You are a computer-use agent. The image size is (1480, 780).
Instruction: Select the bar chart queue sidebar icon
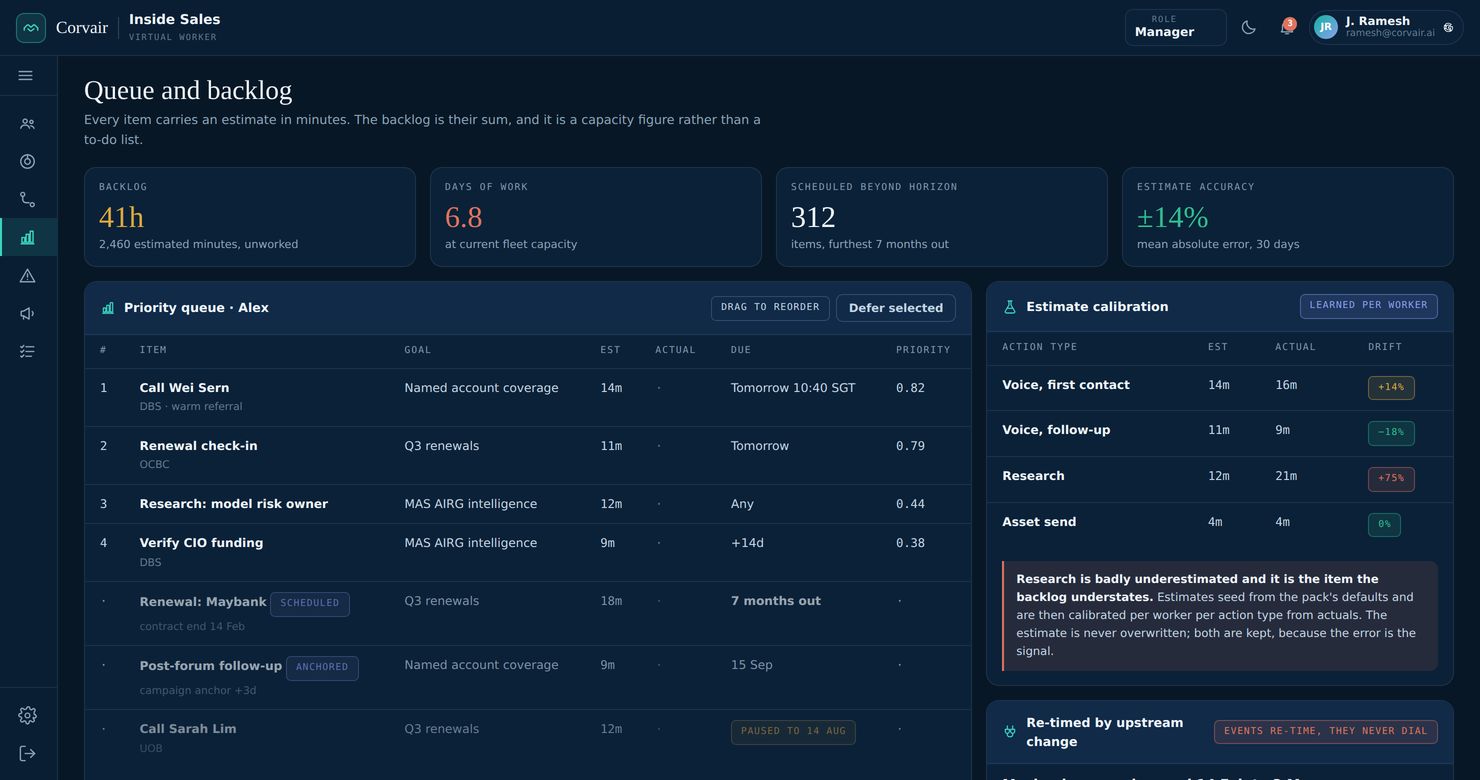click(28, 238)
